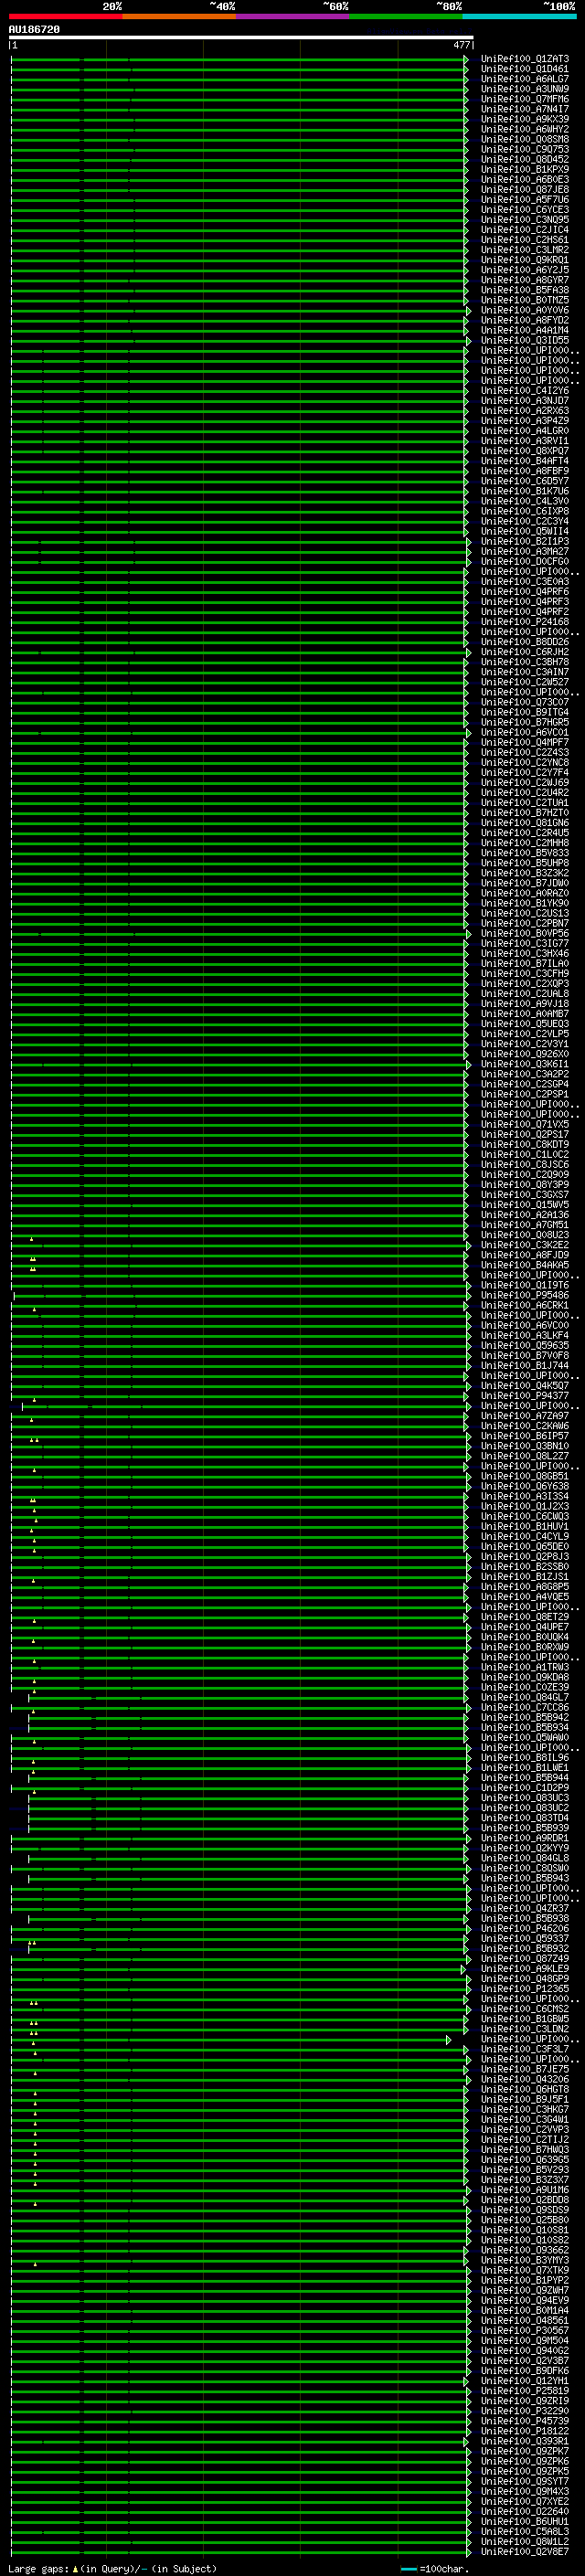This screenshot has height=2576, width=585.
Task: Open hit UniRef100_Q9KRQ1
Action: (525, 260)
